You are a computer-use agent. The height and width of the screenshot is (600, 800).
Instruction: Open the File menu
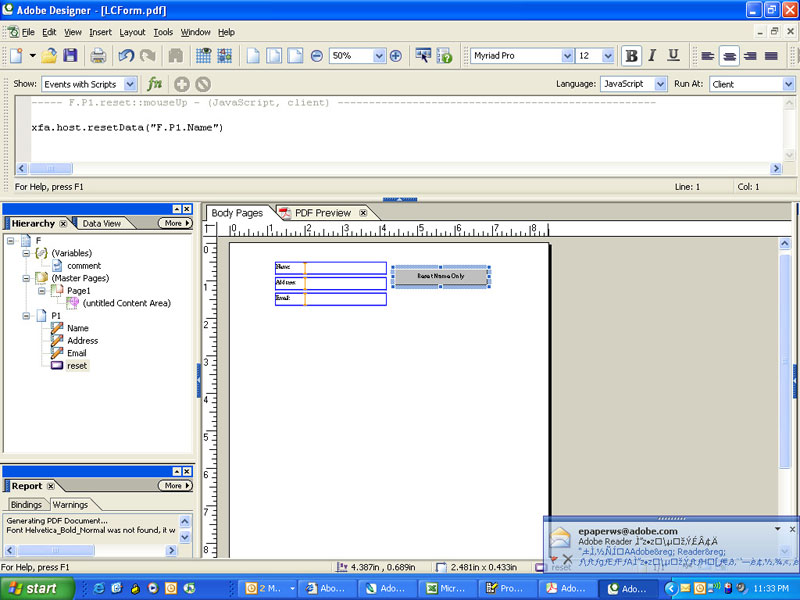(28, 32)
